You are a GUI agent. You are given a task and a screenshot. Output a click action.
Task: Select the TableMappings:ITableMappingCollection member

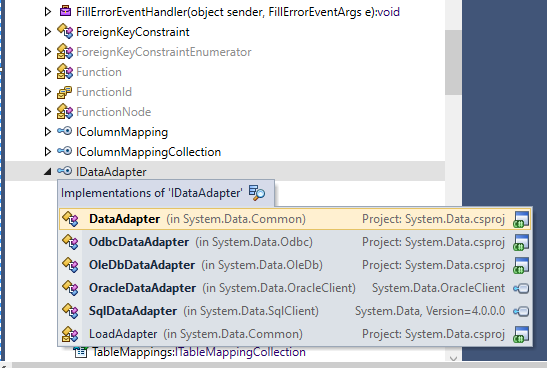pos(199,352)
